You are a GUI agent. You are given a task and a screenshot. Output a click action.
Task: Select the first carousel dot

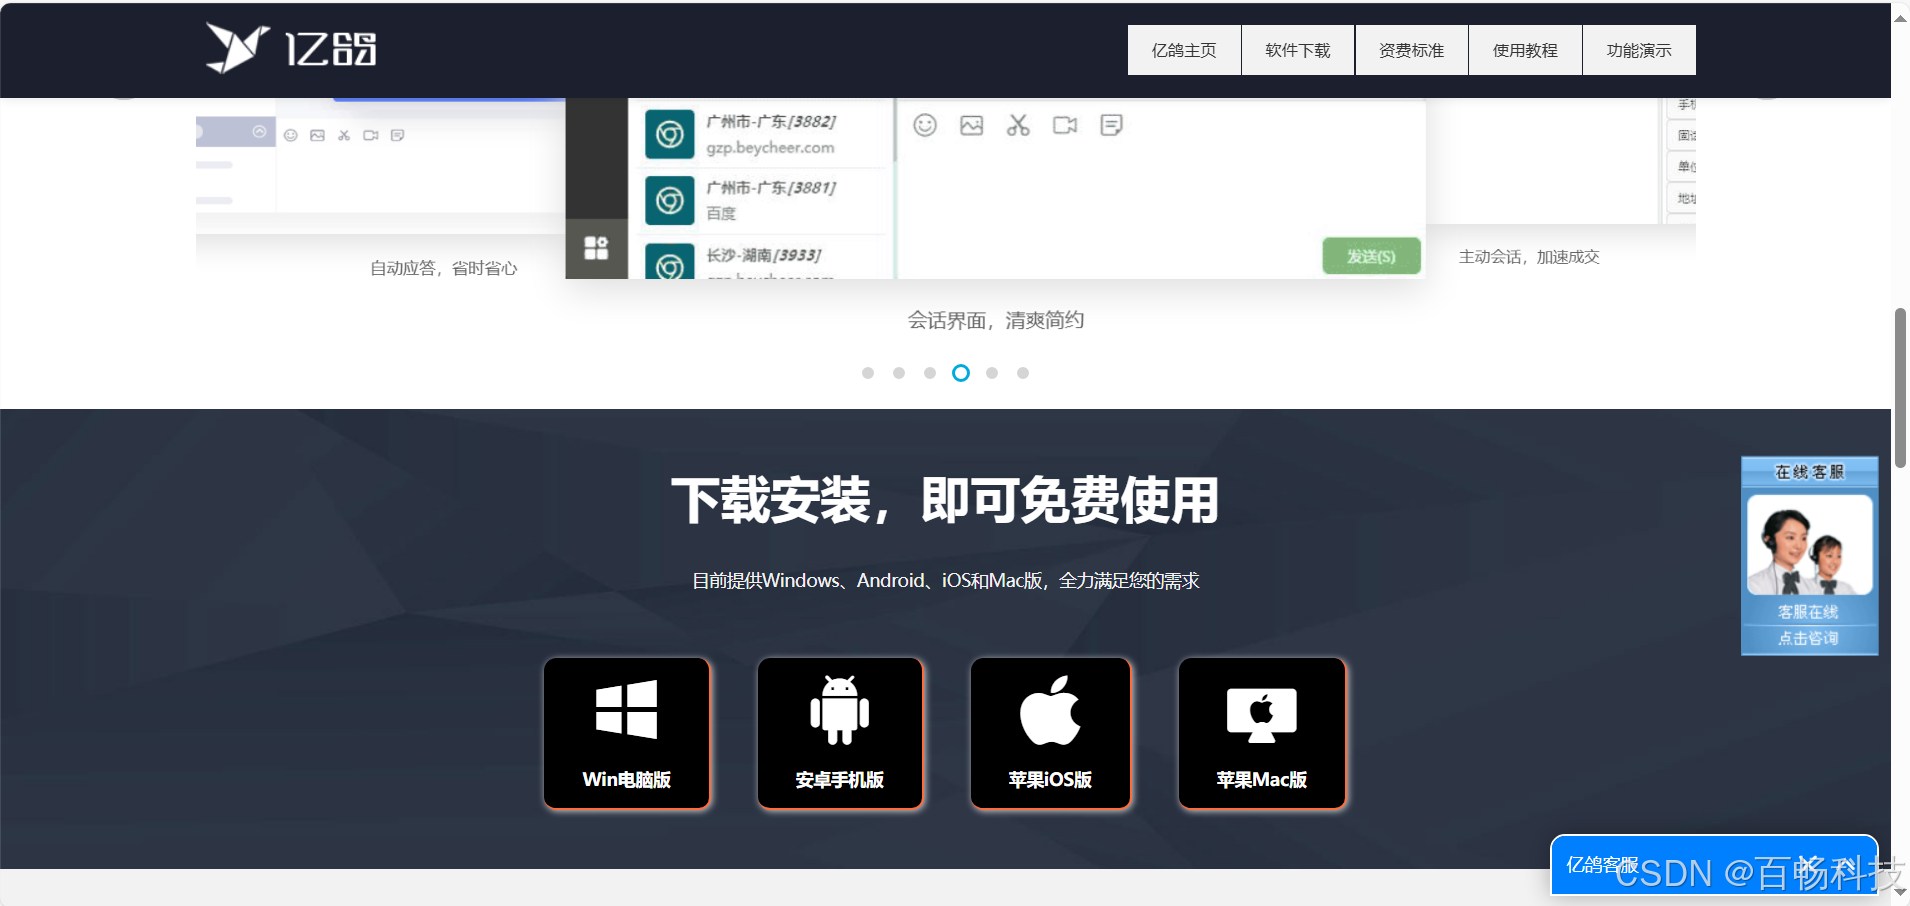pos(868,373)
